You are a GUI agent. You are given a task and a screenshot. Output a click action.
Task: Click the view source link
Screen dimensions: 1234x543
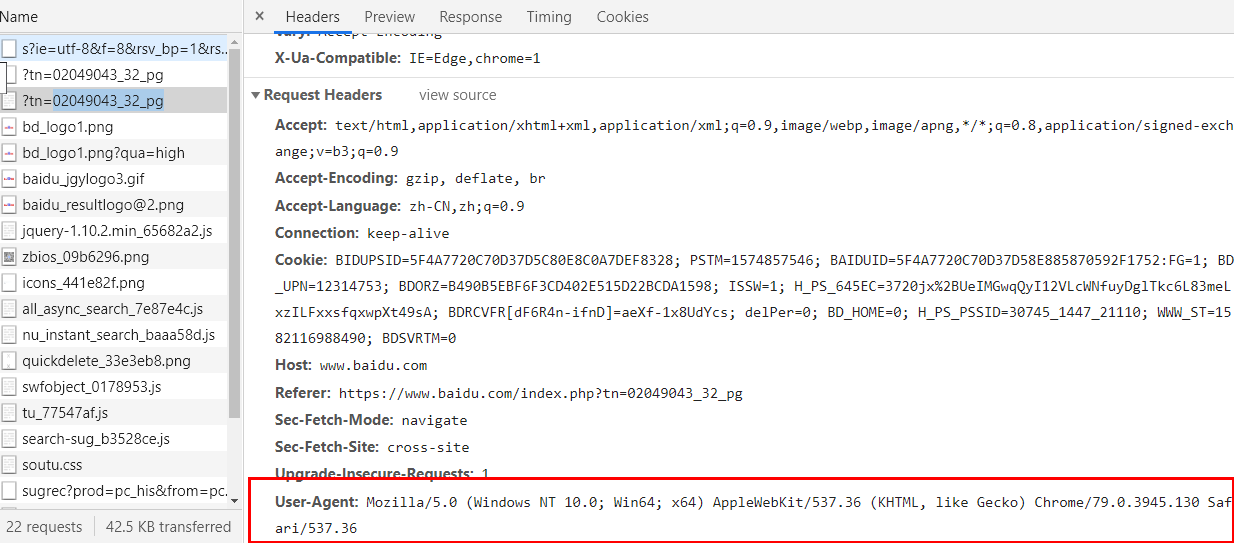click(x=457, y=95)
